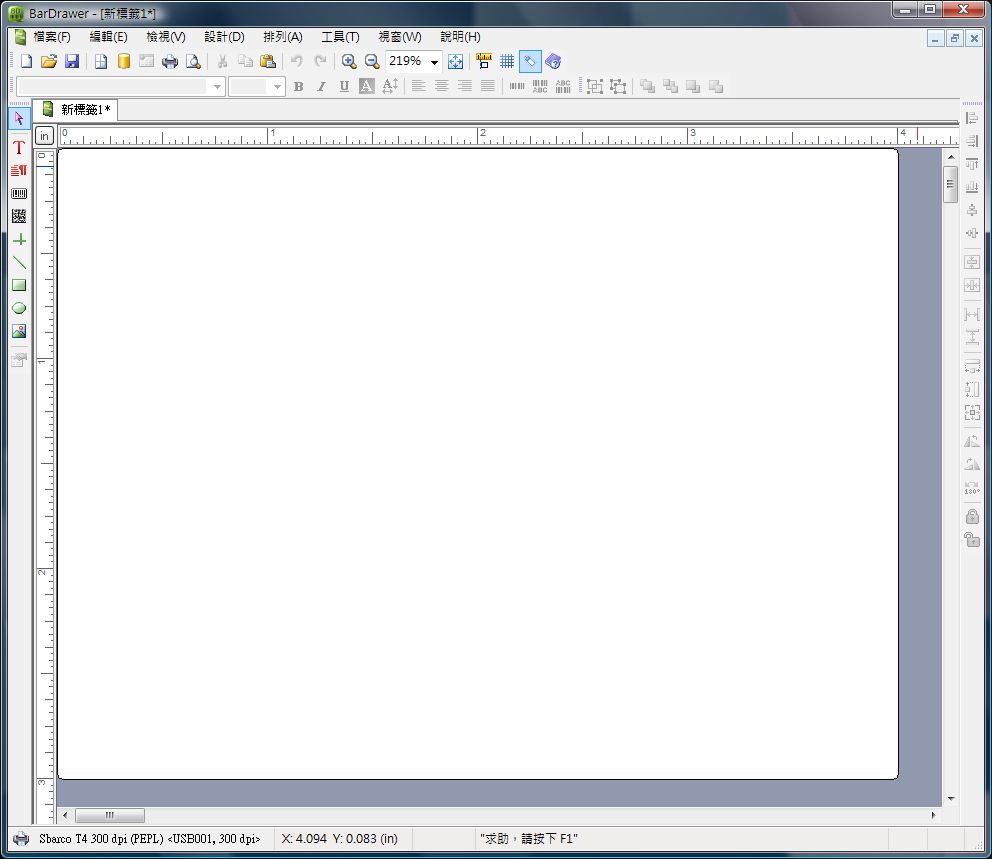Toggle center text alignment

(442, 87)
